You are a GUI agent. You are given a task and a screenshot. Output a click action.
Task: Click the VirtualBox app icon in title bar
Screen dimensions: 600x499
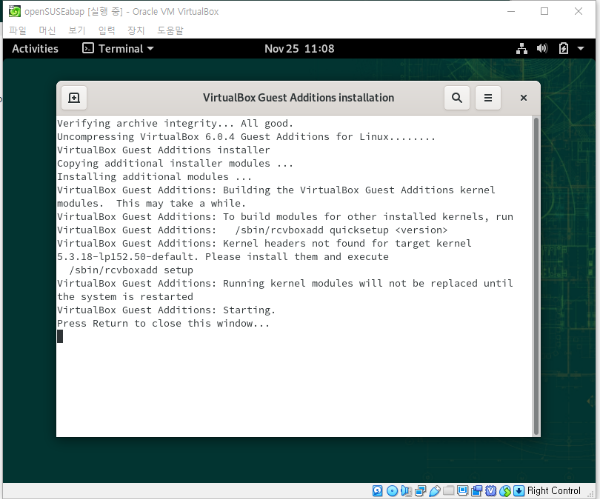(15, 11)
